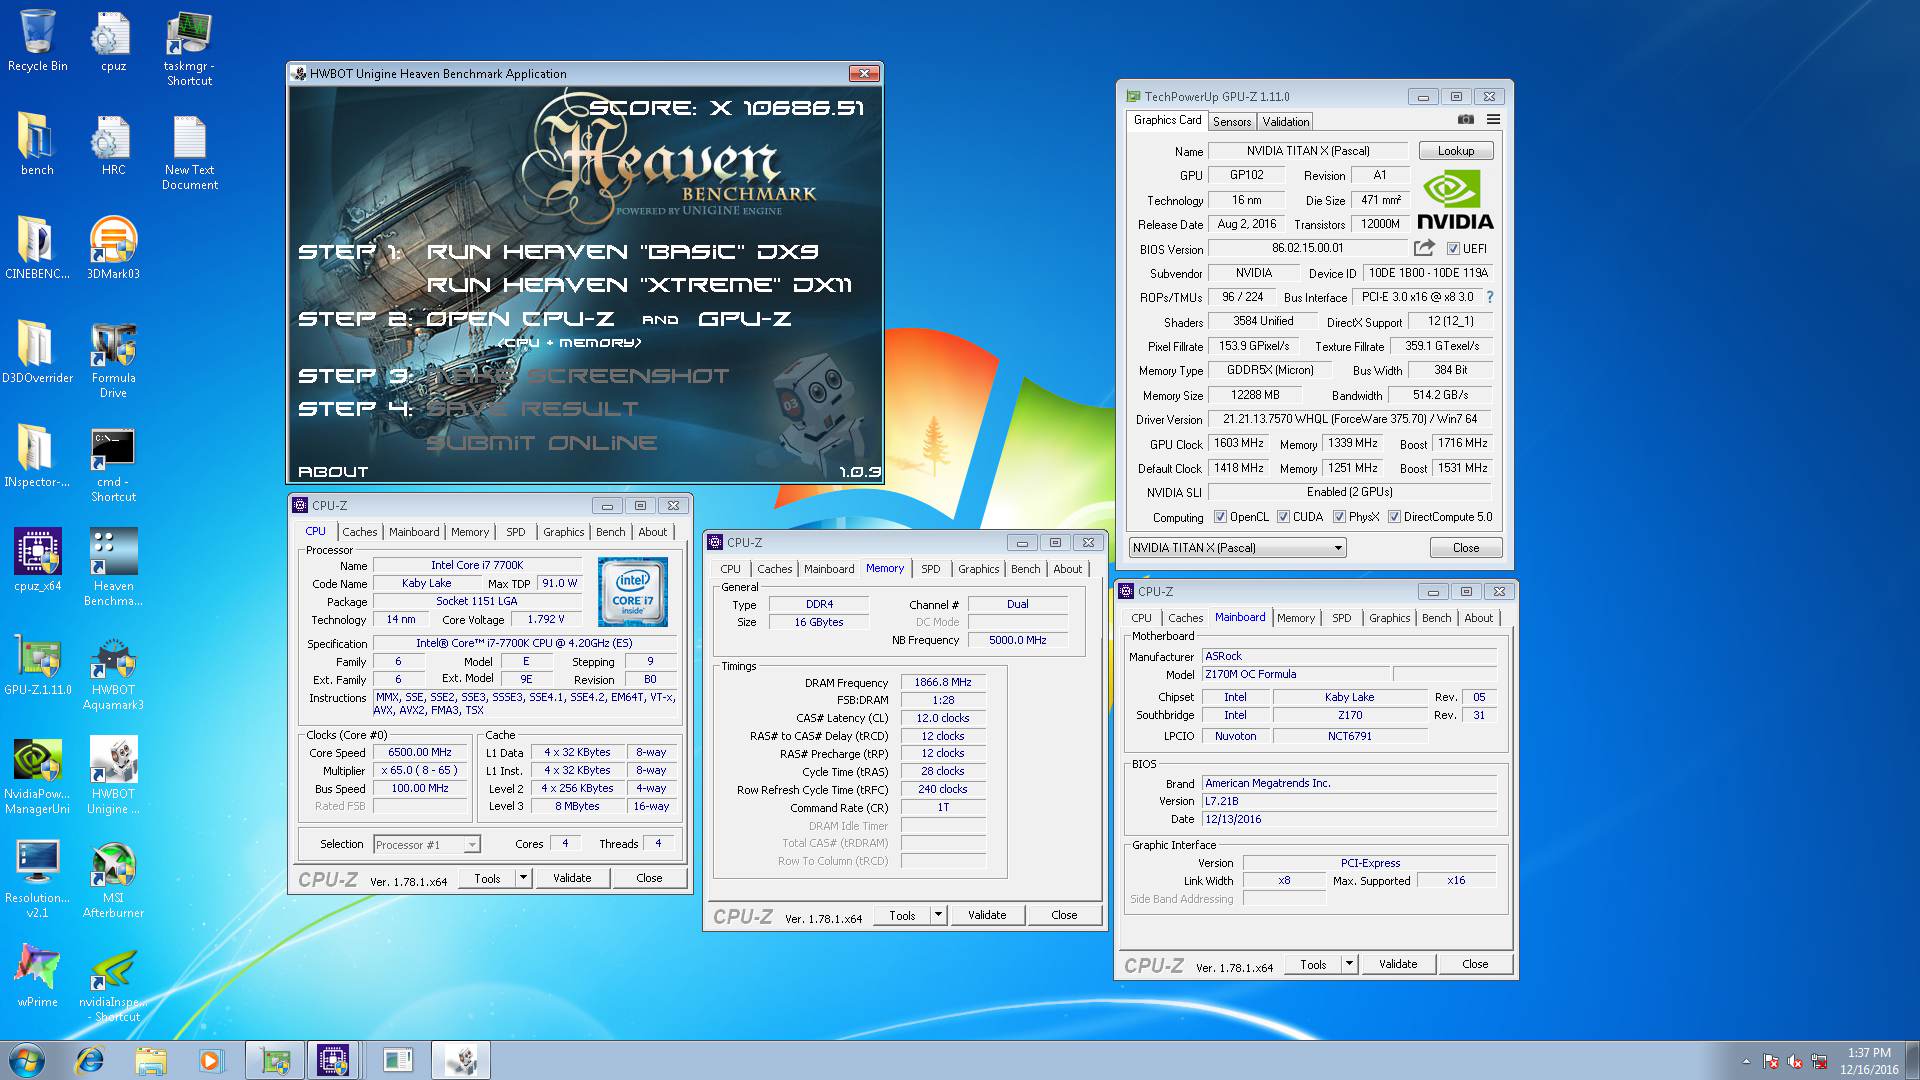Open Bench tab in CPU-Z Mainboard window
1920x1080 pixels.
pos(1436,618)
